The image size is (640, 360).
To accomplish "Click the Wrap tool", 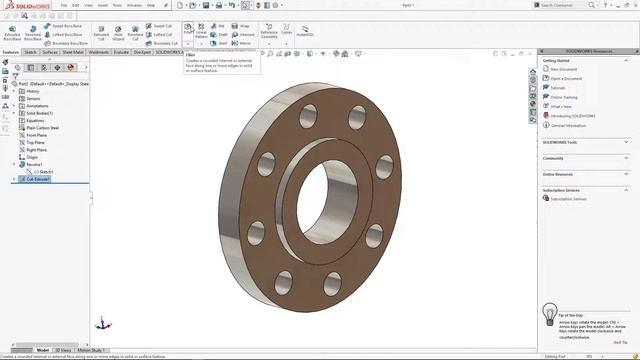I will click(240, 26).
